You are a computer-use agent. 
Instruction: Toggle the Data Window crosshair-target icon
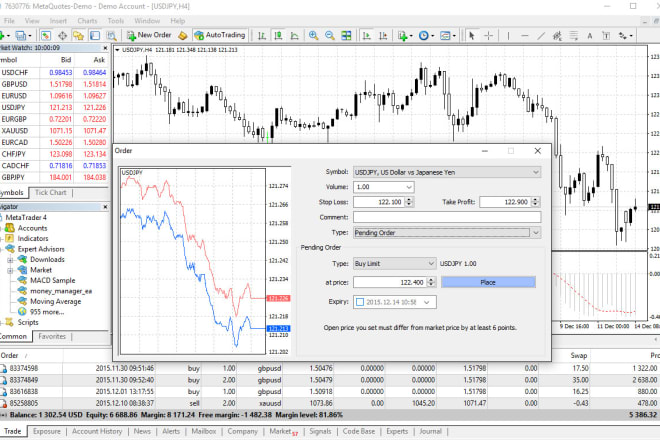click(x=62, y=35)
